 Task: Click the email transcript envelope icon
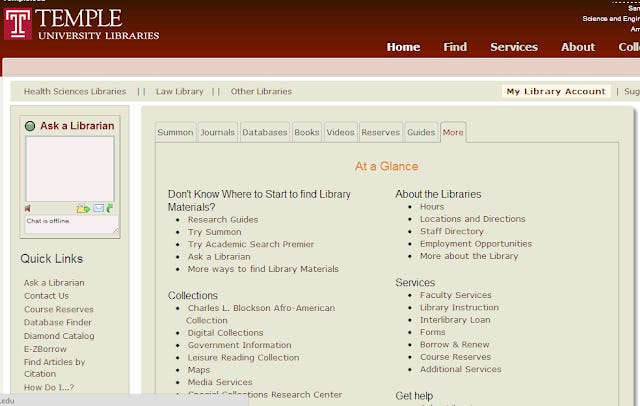click(98, 208)
